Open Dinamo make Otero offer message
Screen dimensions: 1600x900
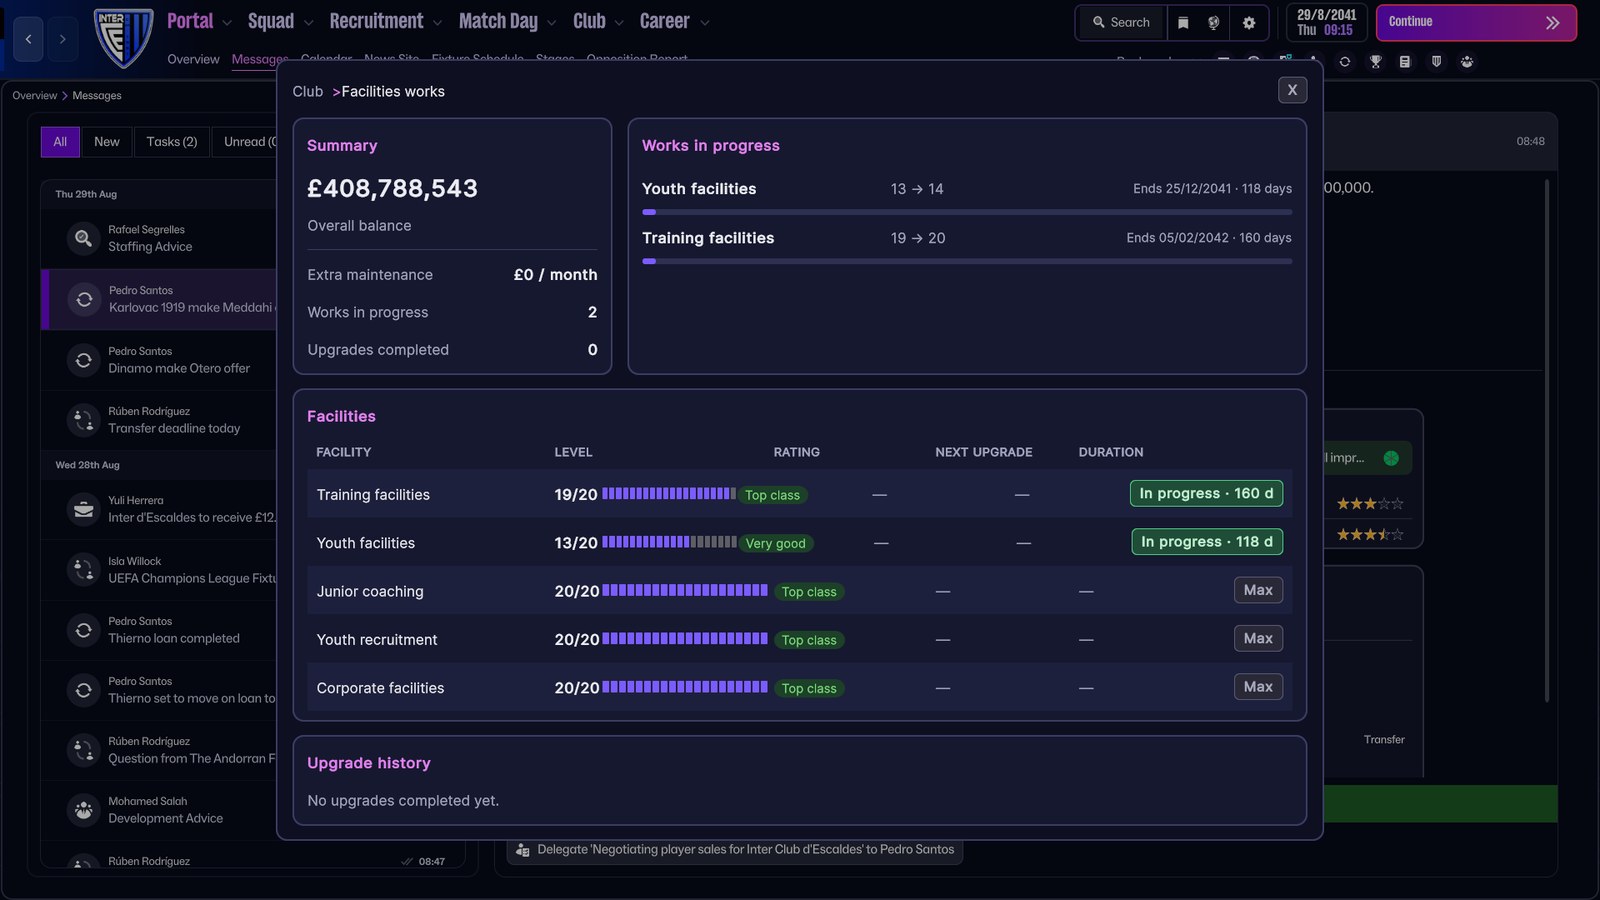160,360
